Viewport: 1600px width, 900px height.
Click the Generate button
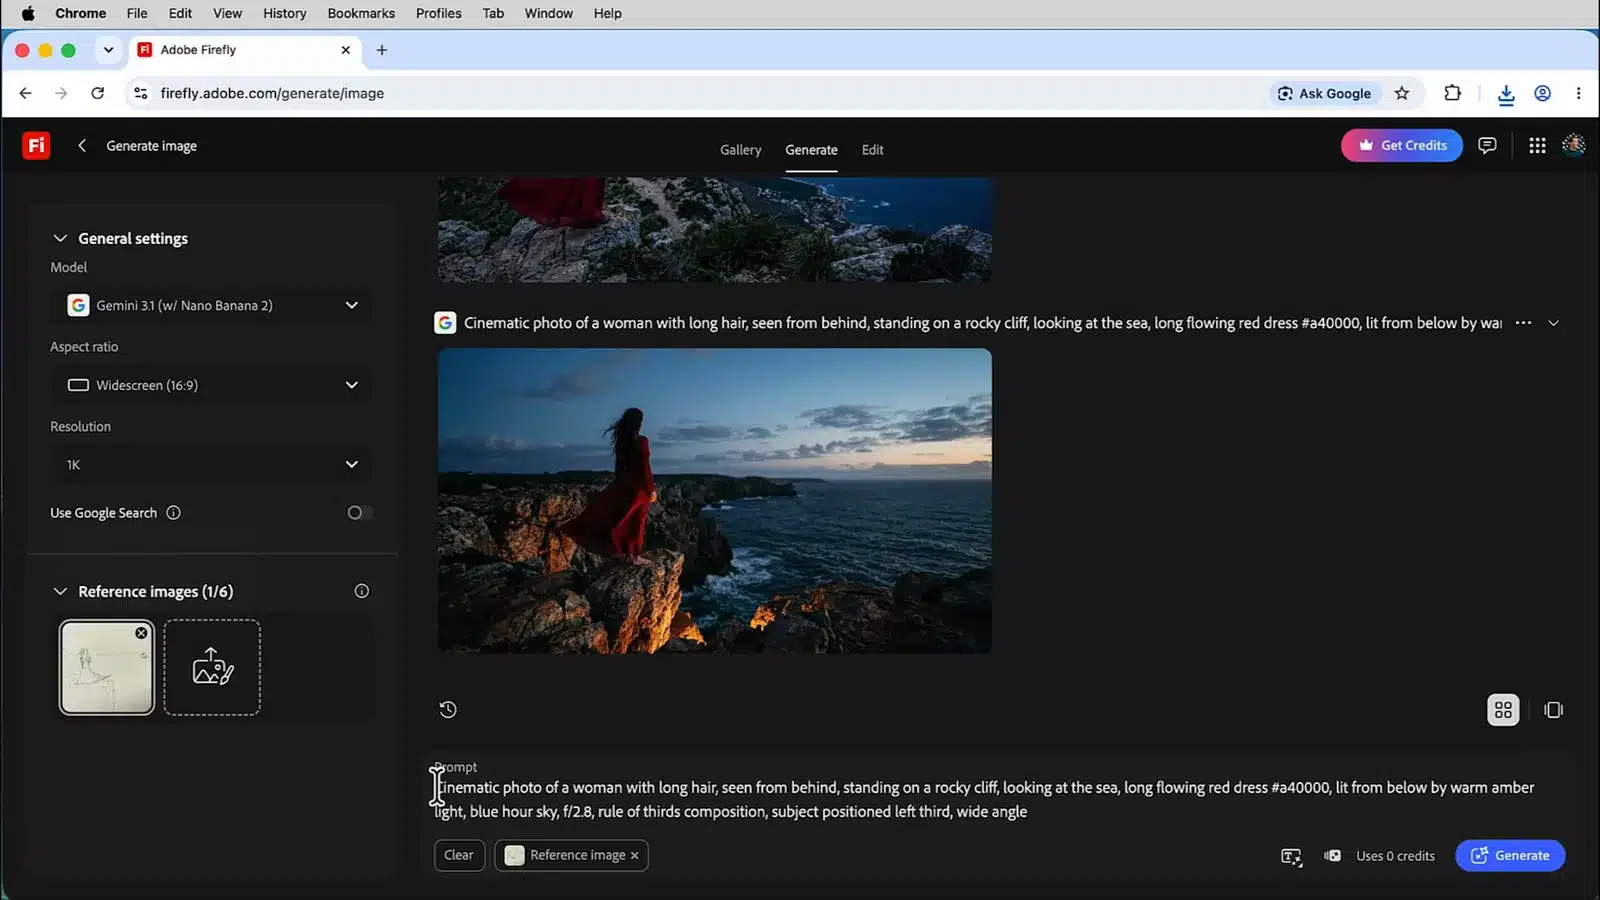(1510, 856)
